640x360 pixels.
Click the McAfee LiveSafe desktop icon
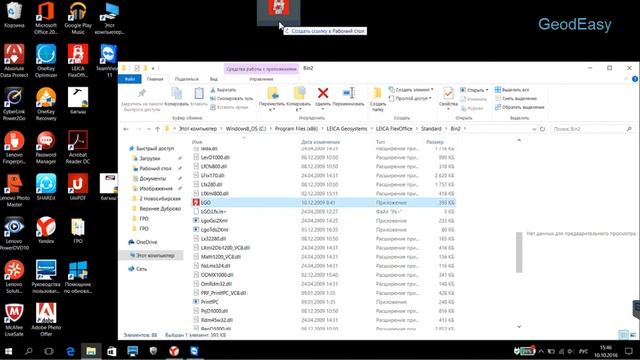[14, 320]
